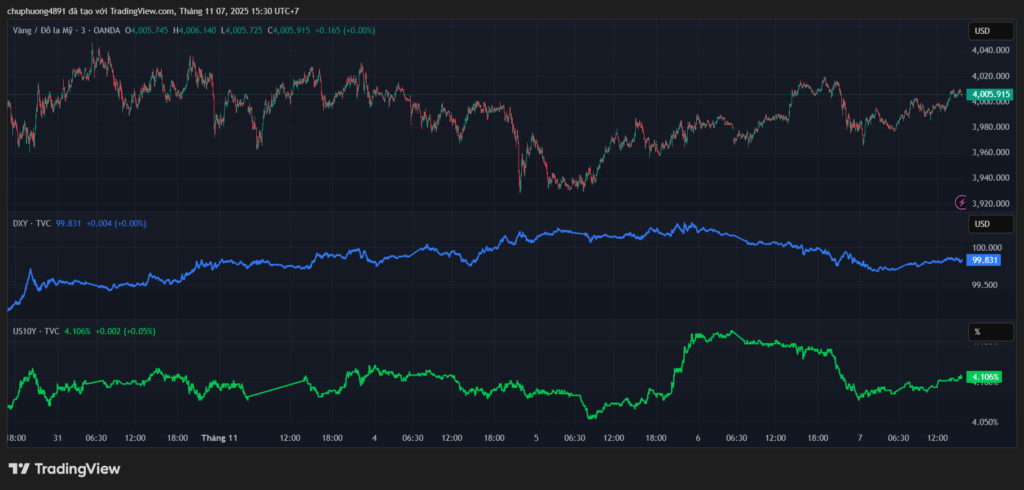The height and width of the screenshot is (490, 1024).
Task: Click the 31 date marker on time axis
Action: point(58,438)
